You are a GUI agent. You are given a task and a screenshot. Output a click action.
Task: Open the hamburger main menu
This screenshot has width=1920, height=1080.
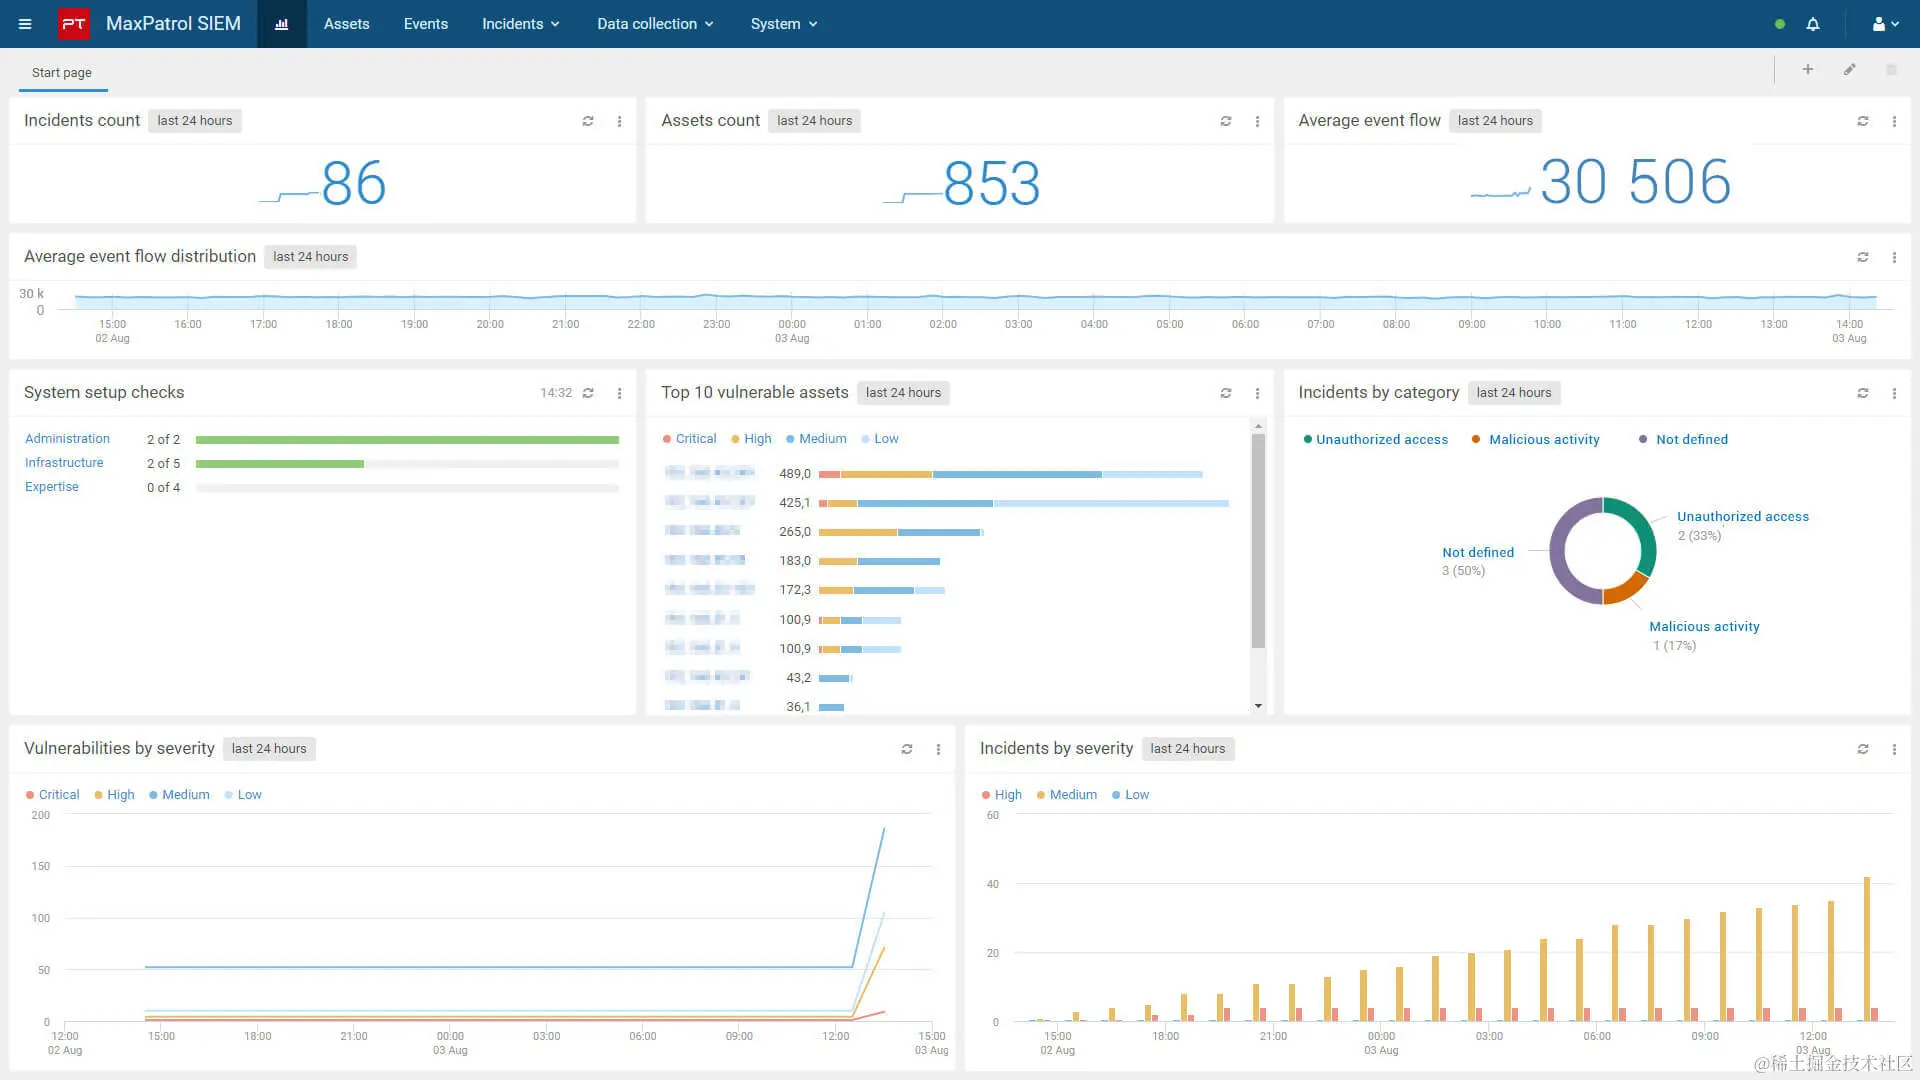point(25,24)
